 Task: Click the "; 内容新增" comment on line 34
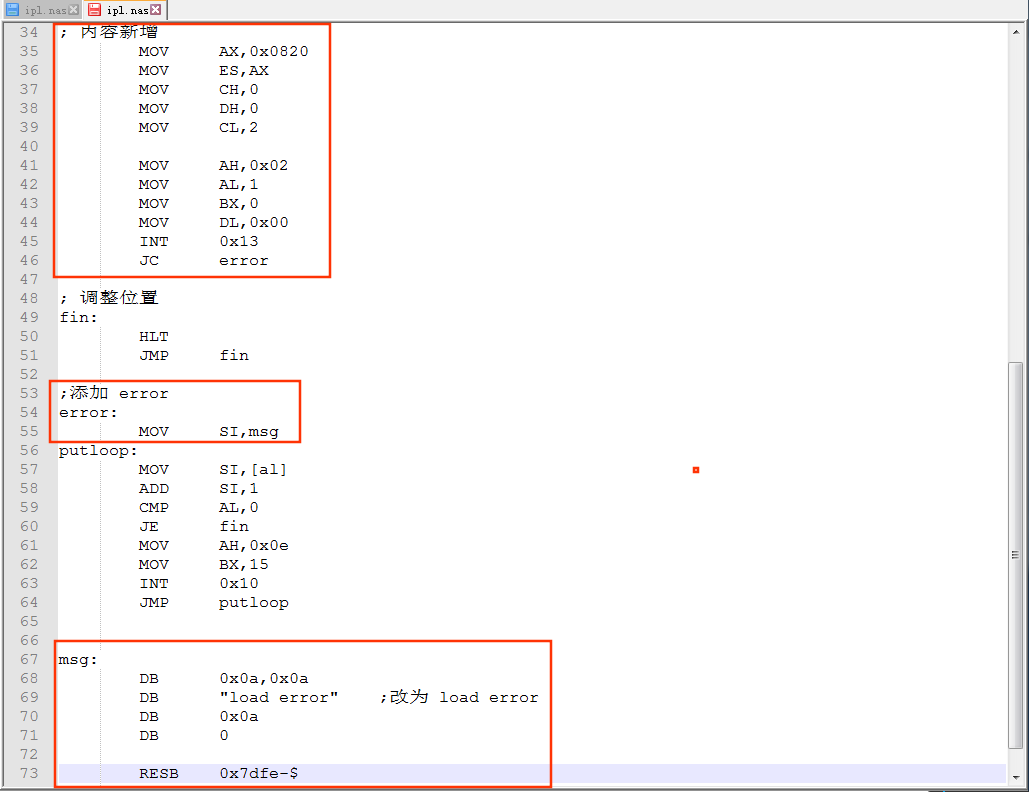109,32
